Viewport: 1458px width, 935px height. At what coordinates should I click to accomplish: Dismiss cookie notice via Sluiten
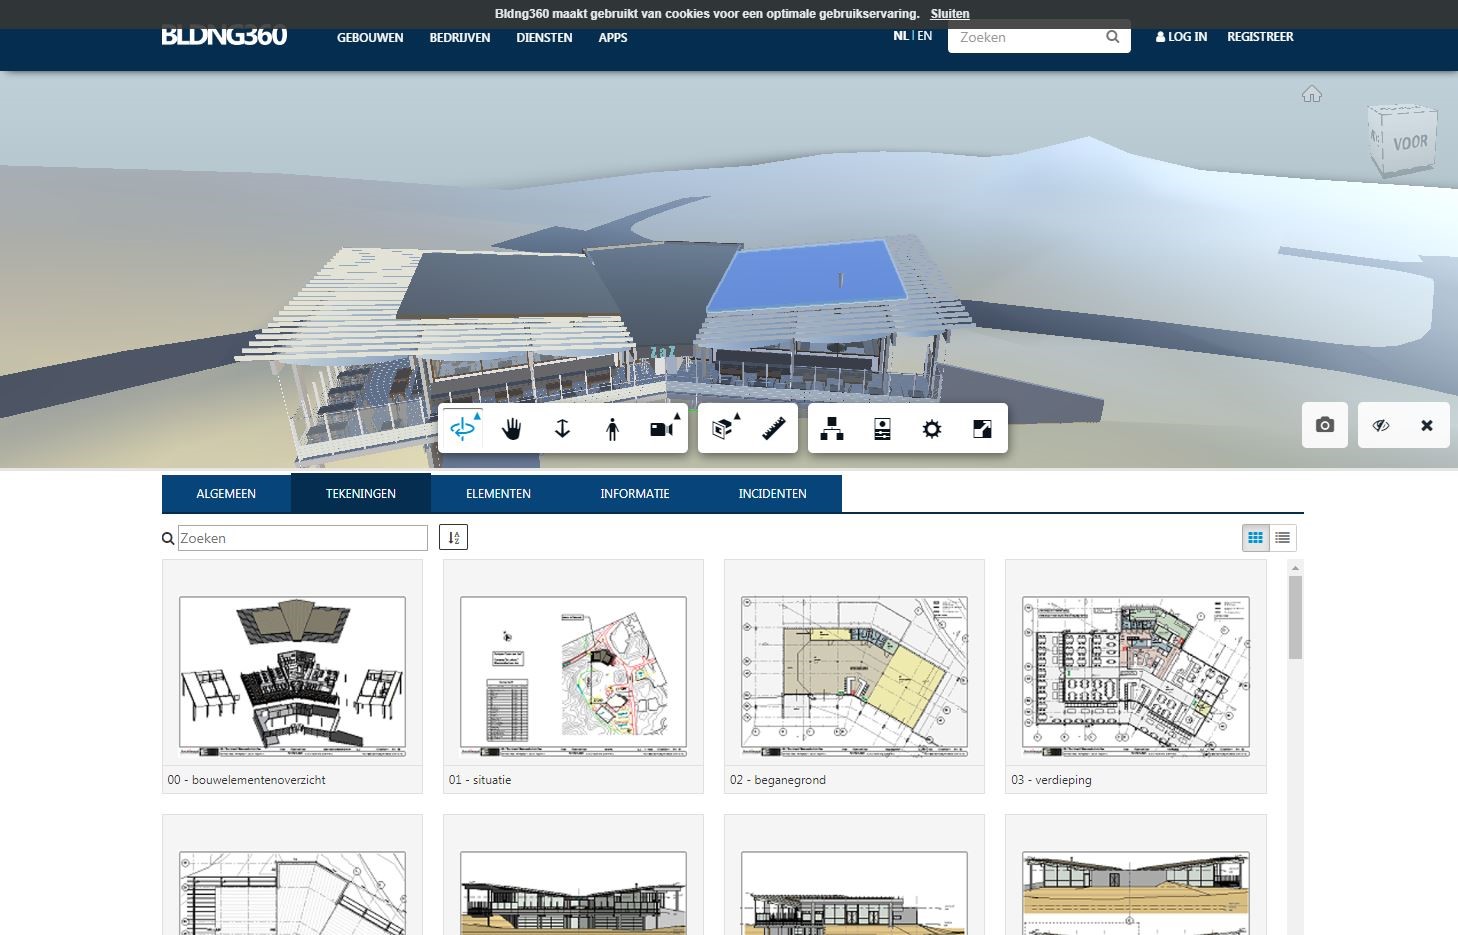point(949,14)
